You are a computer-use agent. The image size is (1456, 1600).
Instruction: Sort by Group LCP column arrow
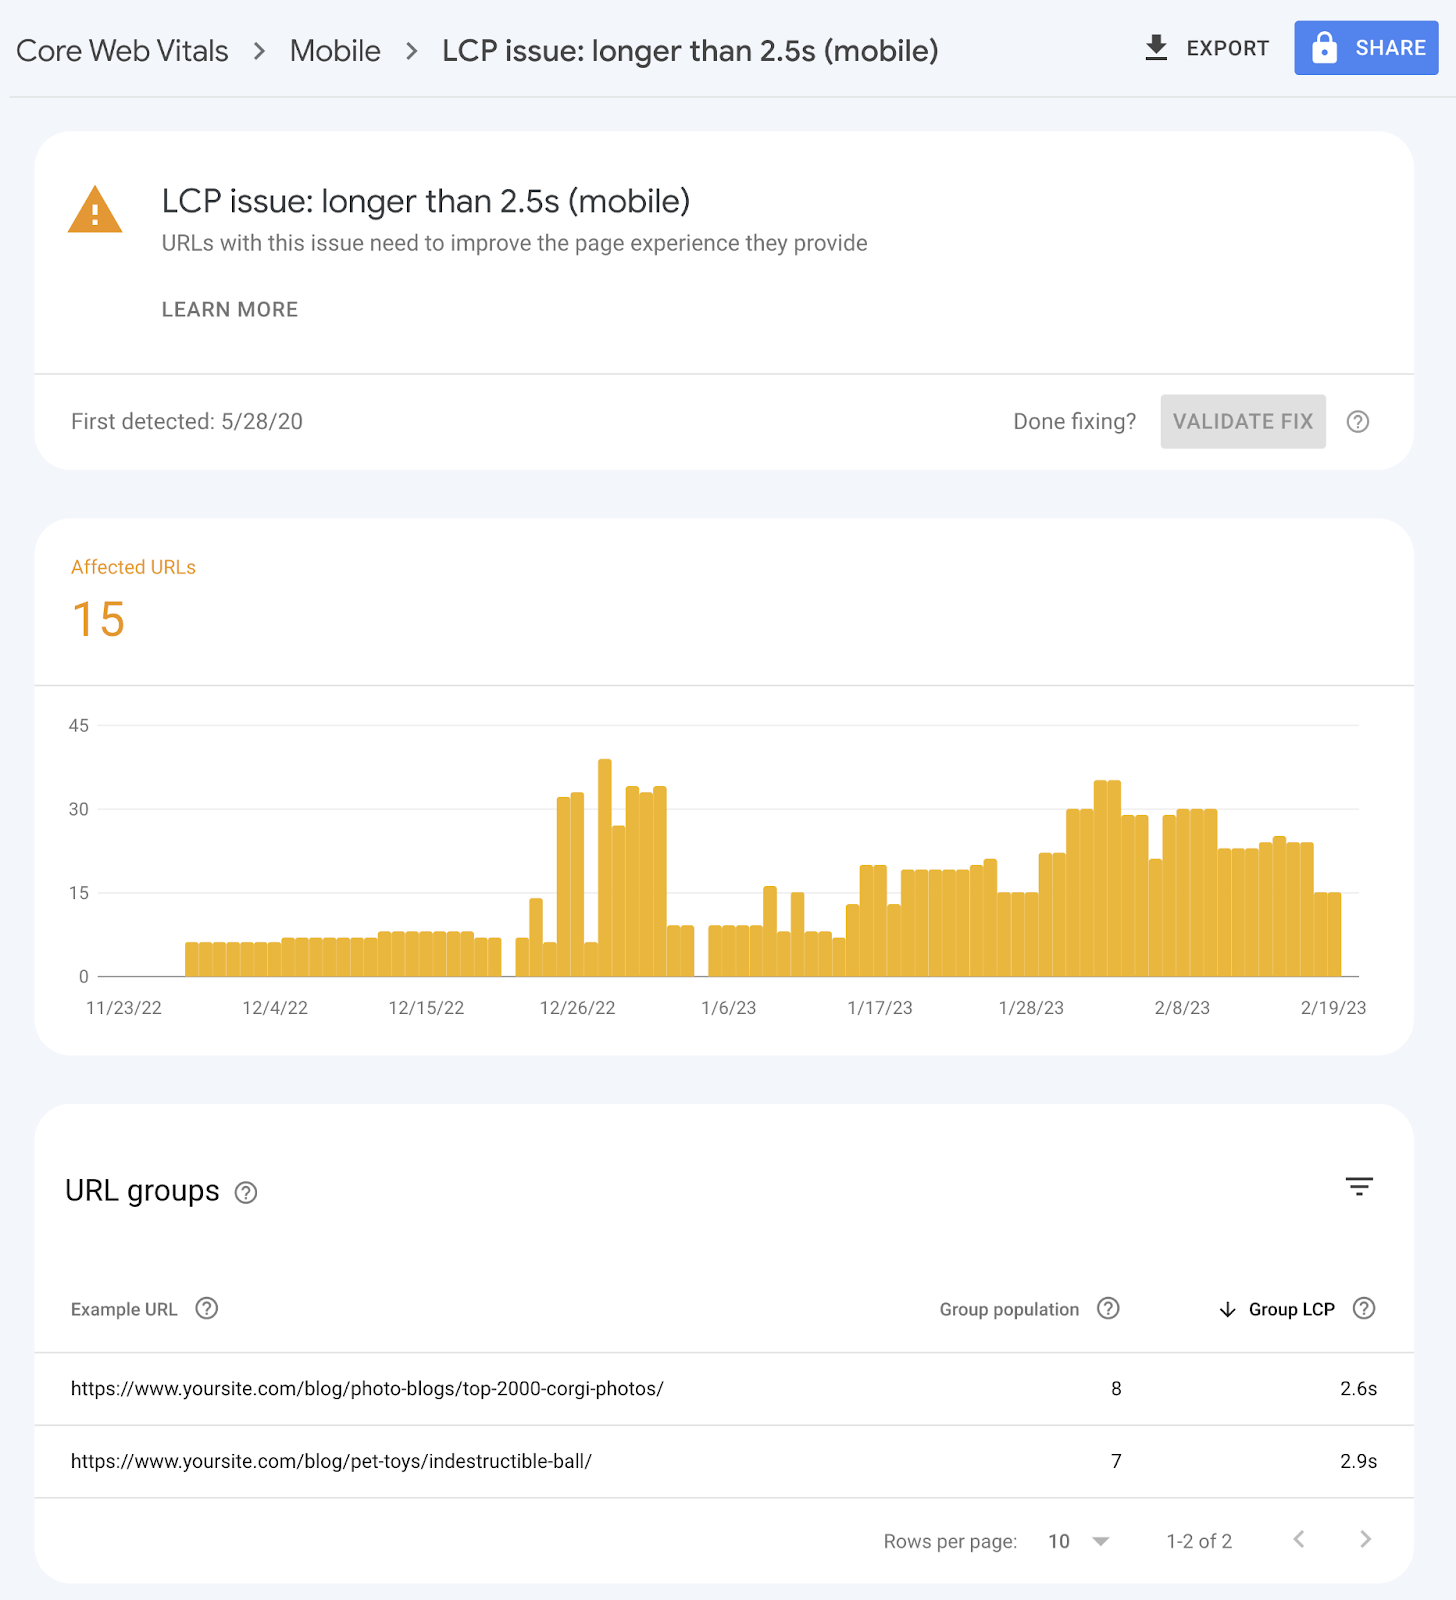click(x=1228, y=1310)
